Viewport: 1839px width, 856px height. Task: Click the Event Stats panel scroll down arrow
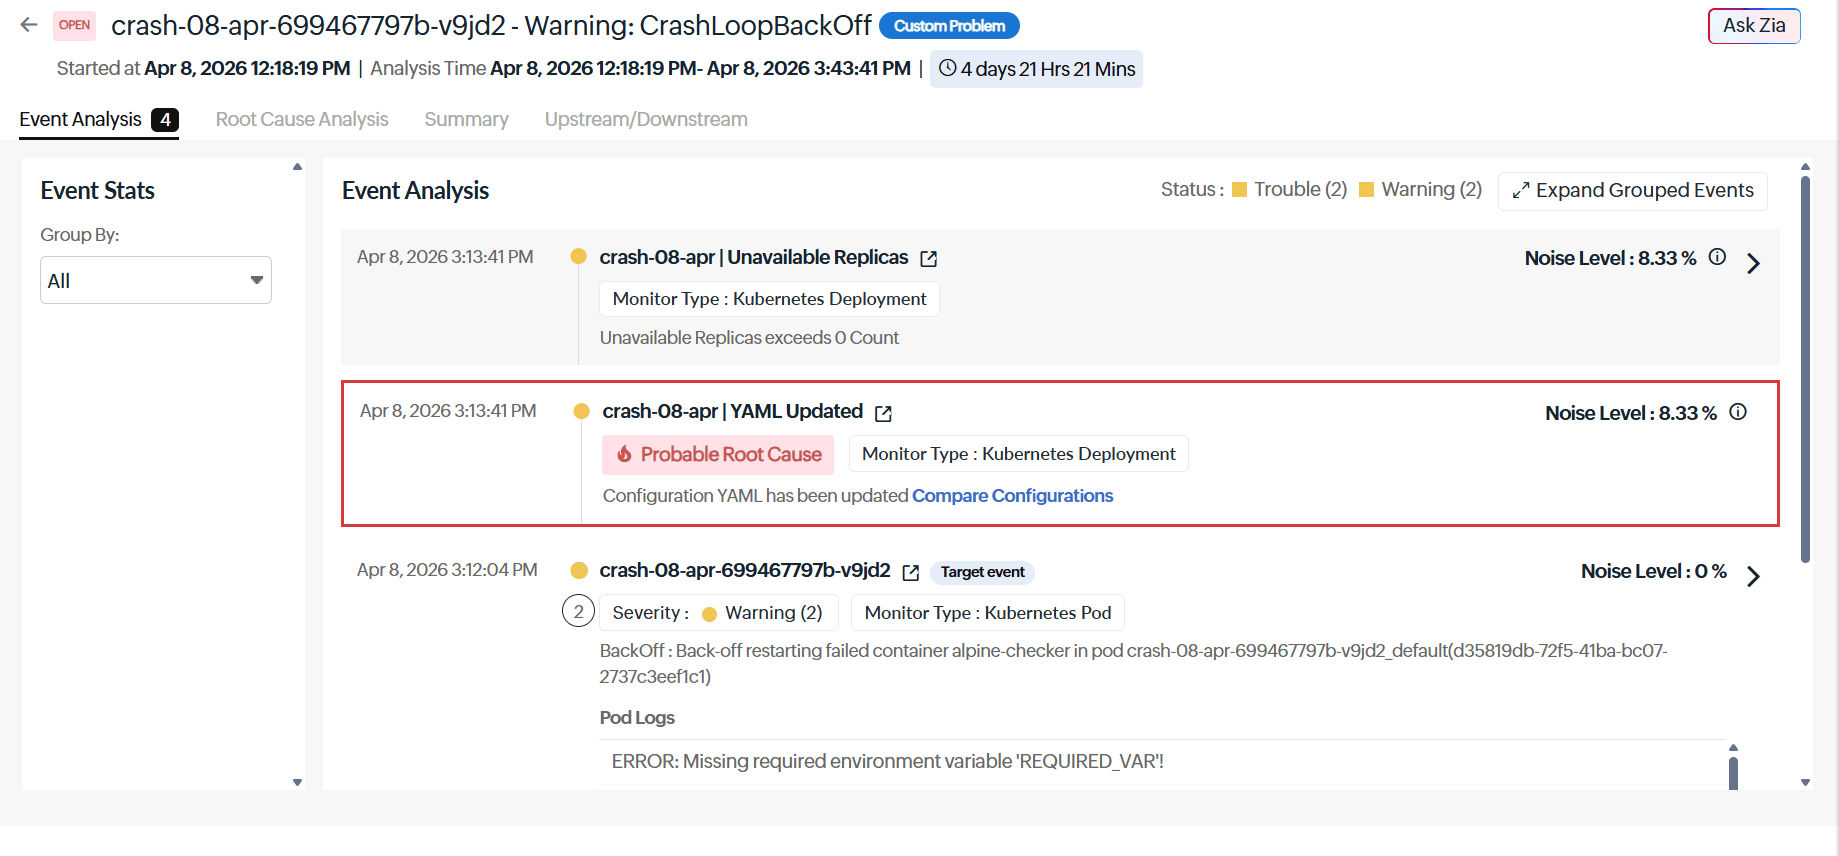click(x=297, y=782)
